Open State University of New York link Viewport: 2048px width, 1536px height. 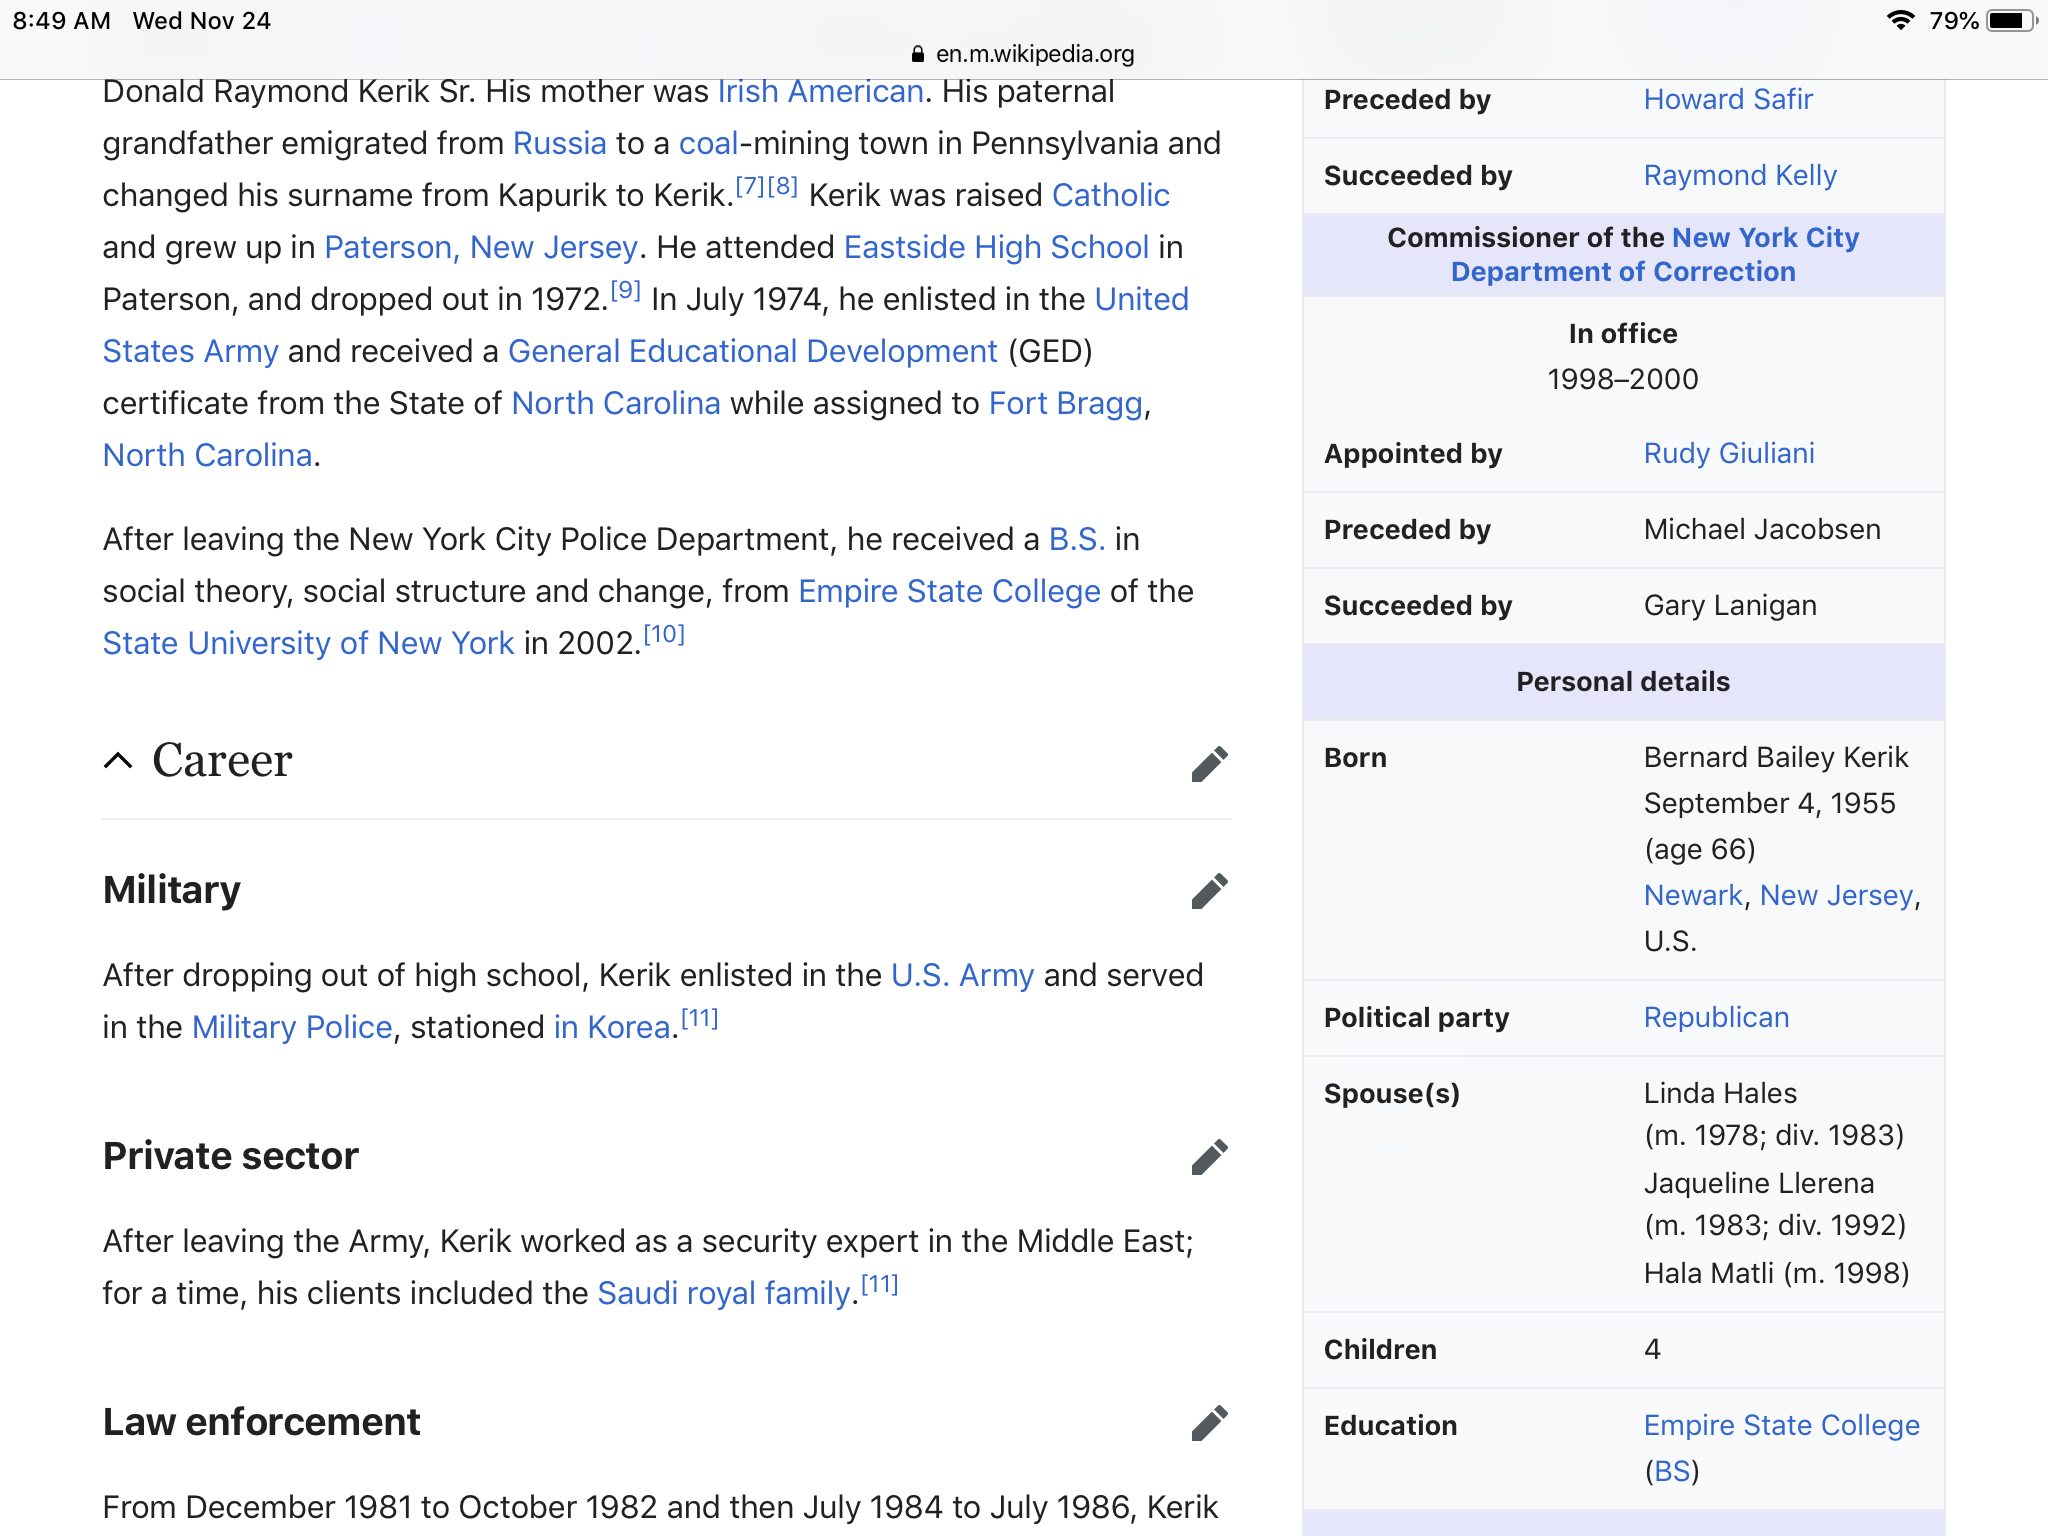click(308, 643)
